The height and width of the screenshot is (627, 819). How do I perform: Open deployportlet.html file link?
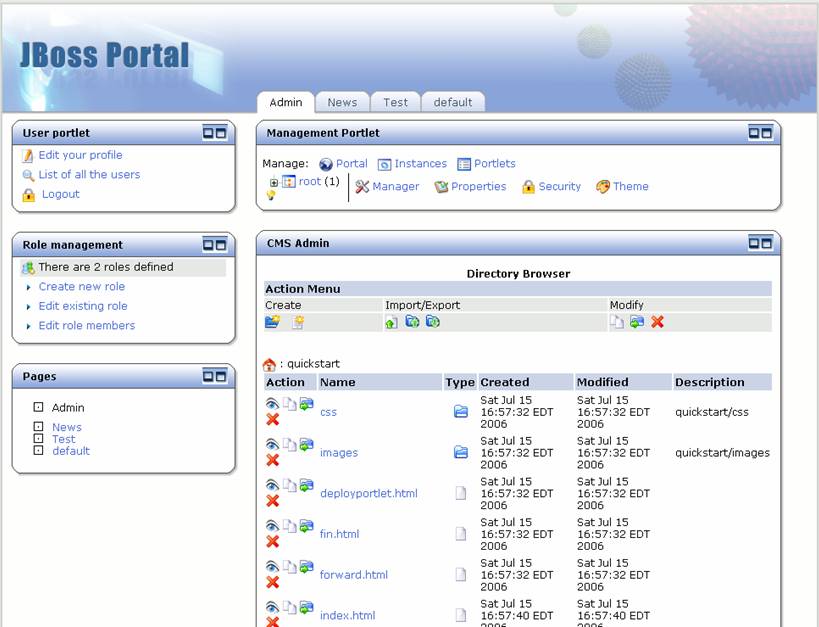tap(369, 493)
